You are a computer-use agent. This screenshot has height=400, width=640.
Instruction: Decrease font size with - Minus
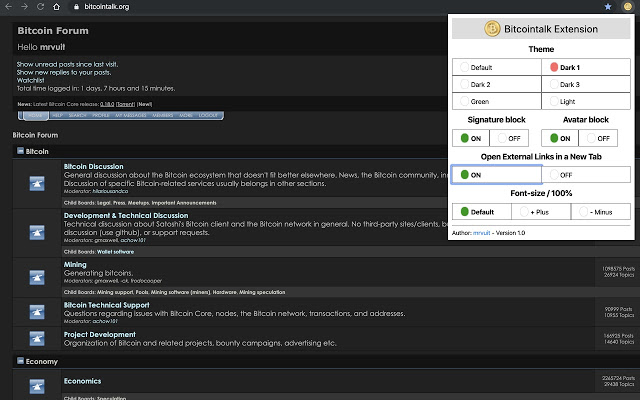tap(600, 211)
